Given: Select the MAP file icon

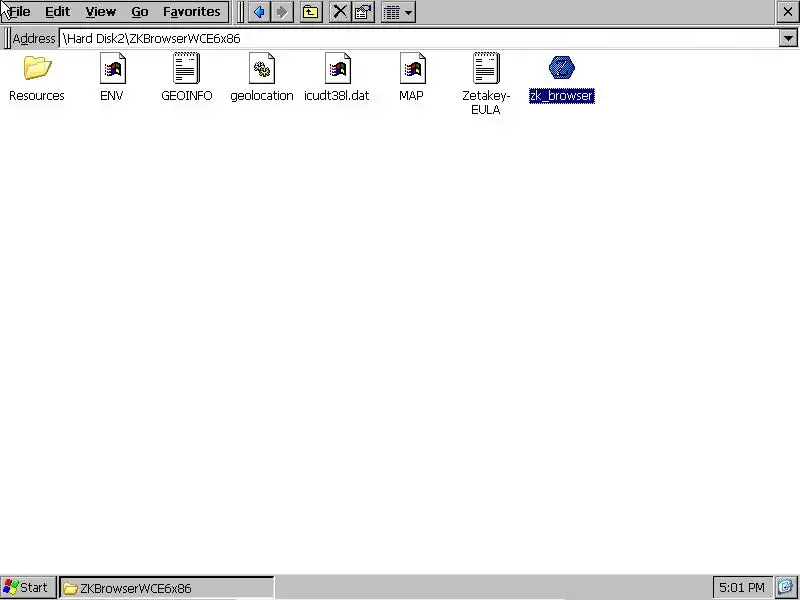Looking at the screenshot, I should point(412,68).
